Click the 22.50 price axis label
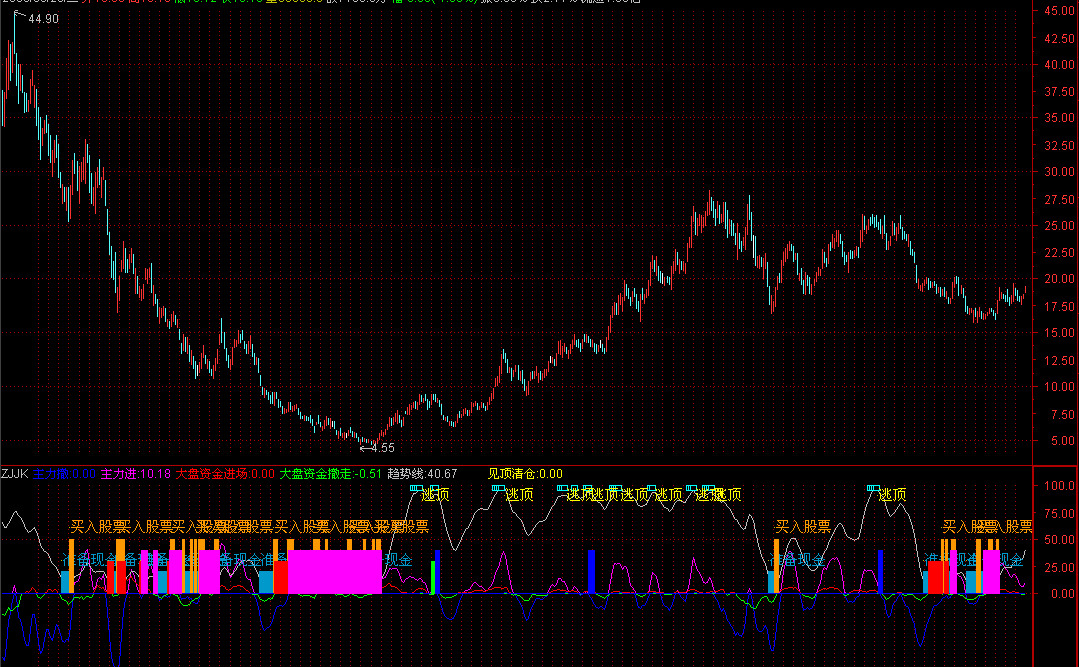This screenshot has height=667, width=1079. [1059, 253]
